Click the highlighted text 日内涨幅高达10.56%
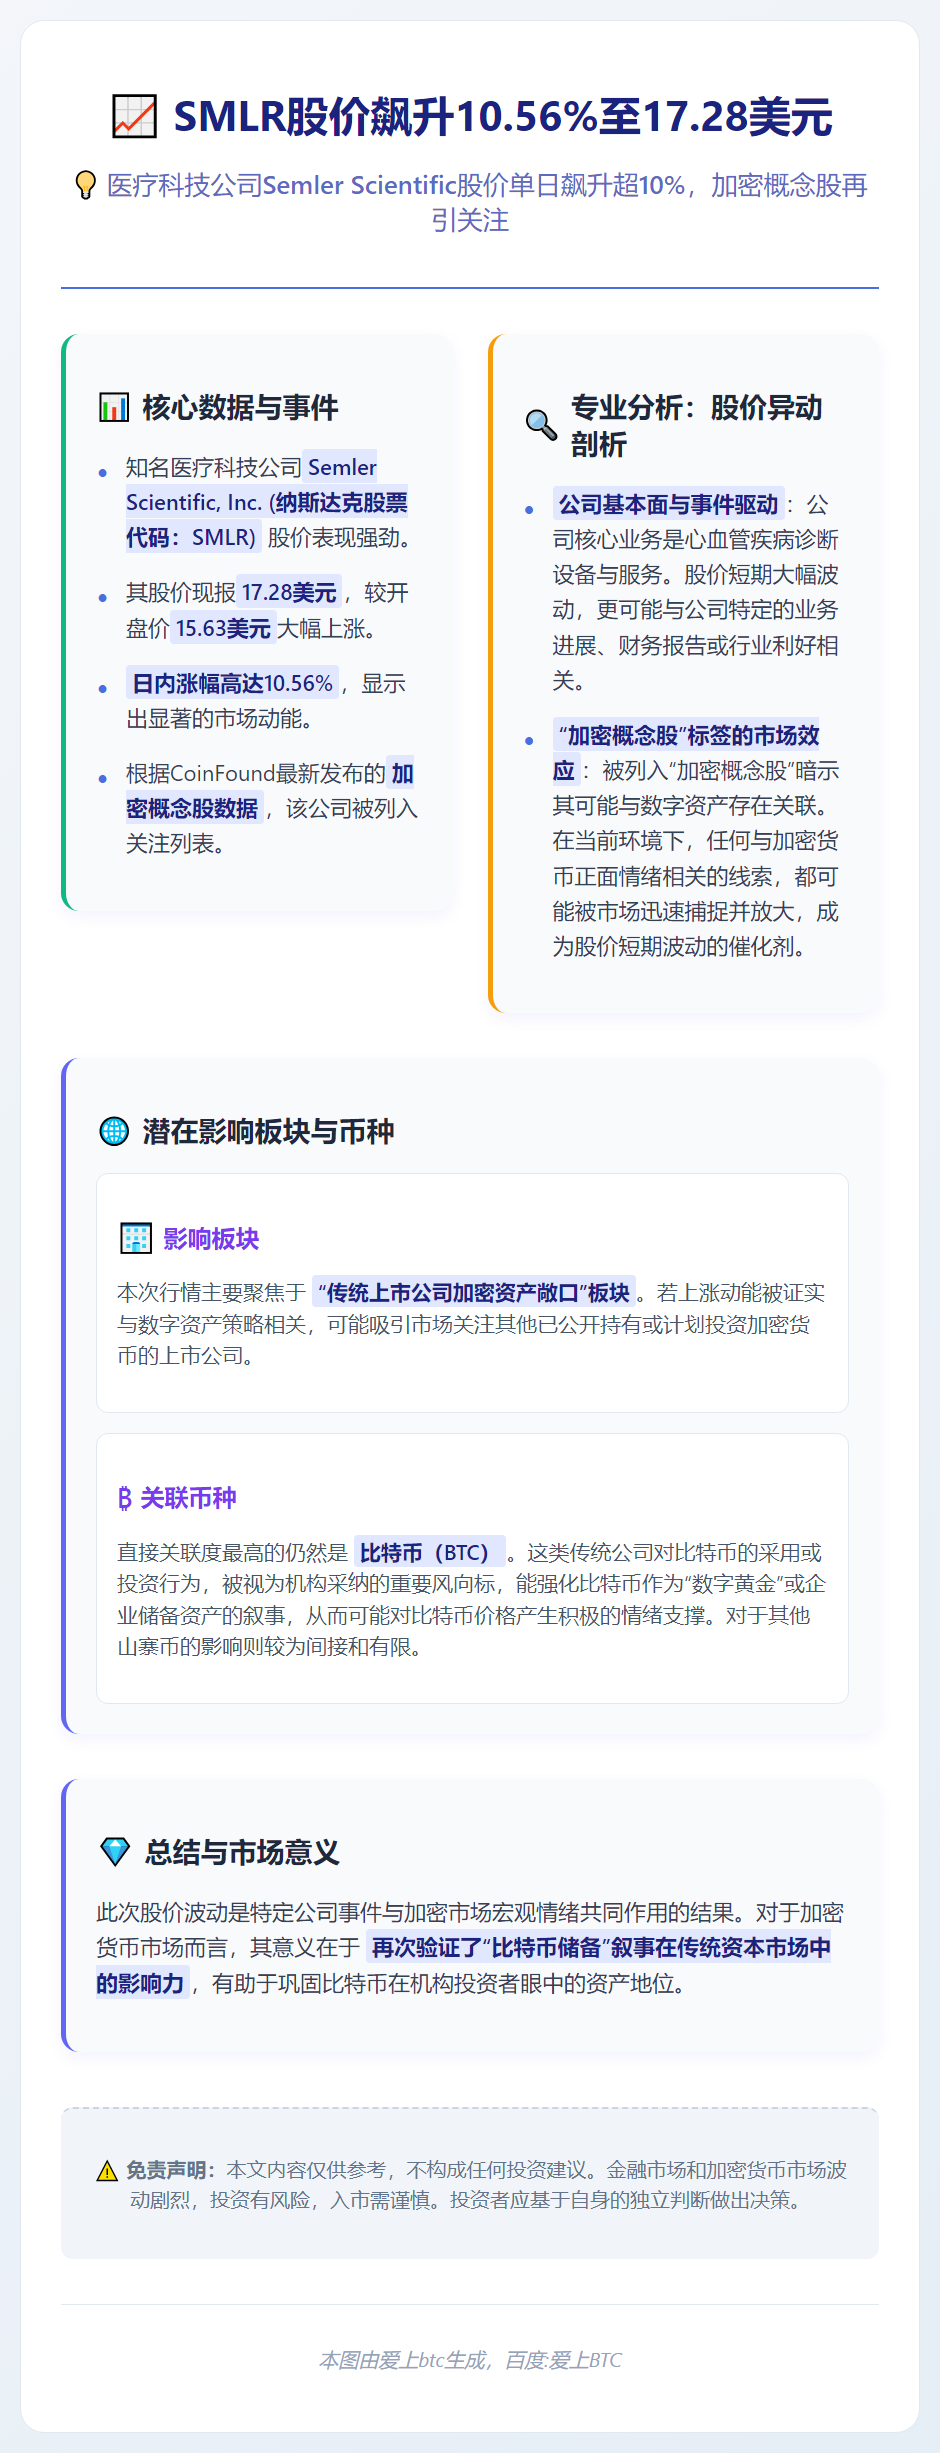940x2453 pixels. 232,684
